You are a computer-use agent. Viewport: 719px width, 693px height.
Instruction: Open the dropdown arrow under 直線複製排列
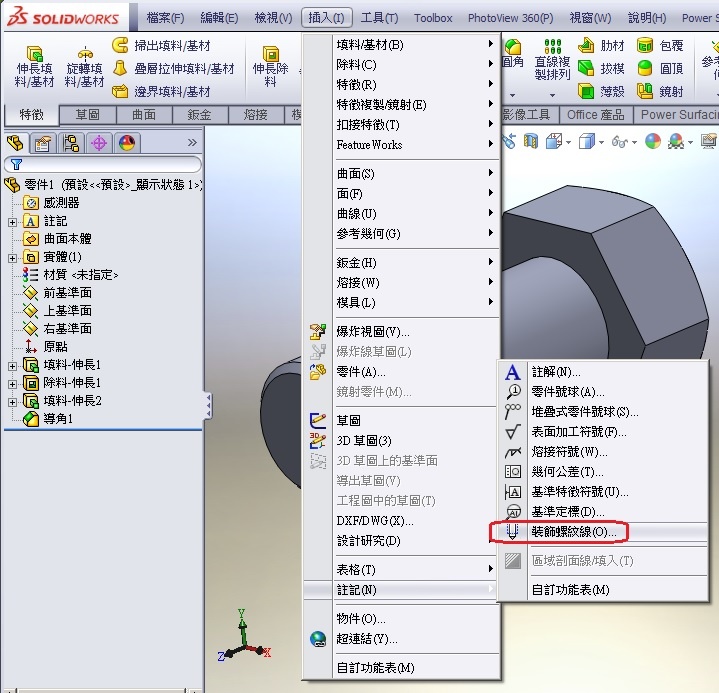pyautogui.click(x=553, y=95)
